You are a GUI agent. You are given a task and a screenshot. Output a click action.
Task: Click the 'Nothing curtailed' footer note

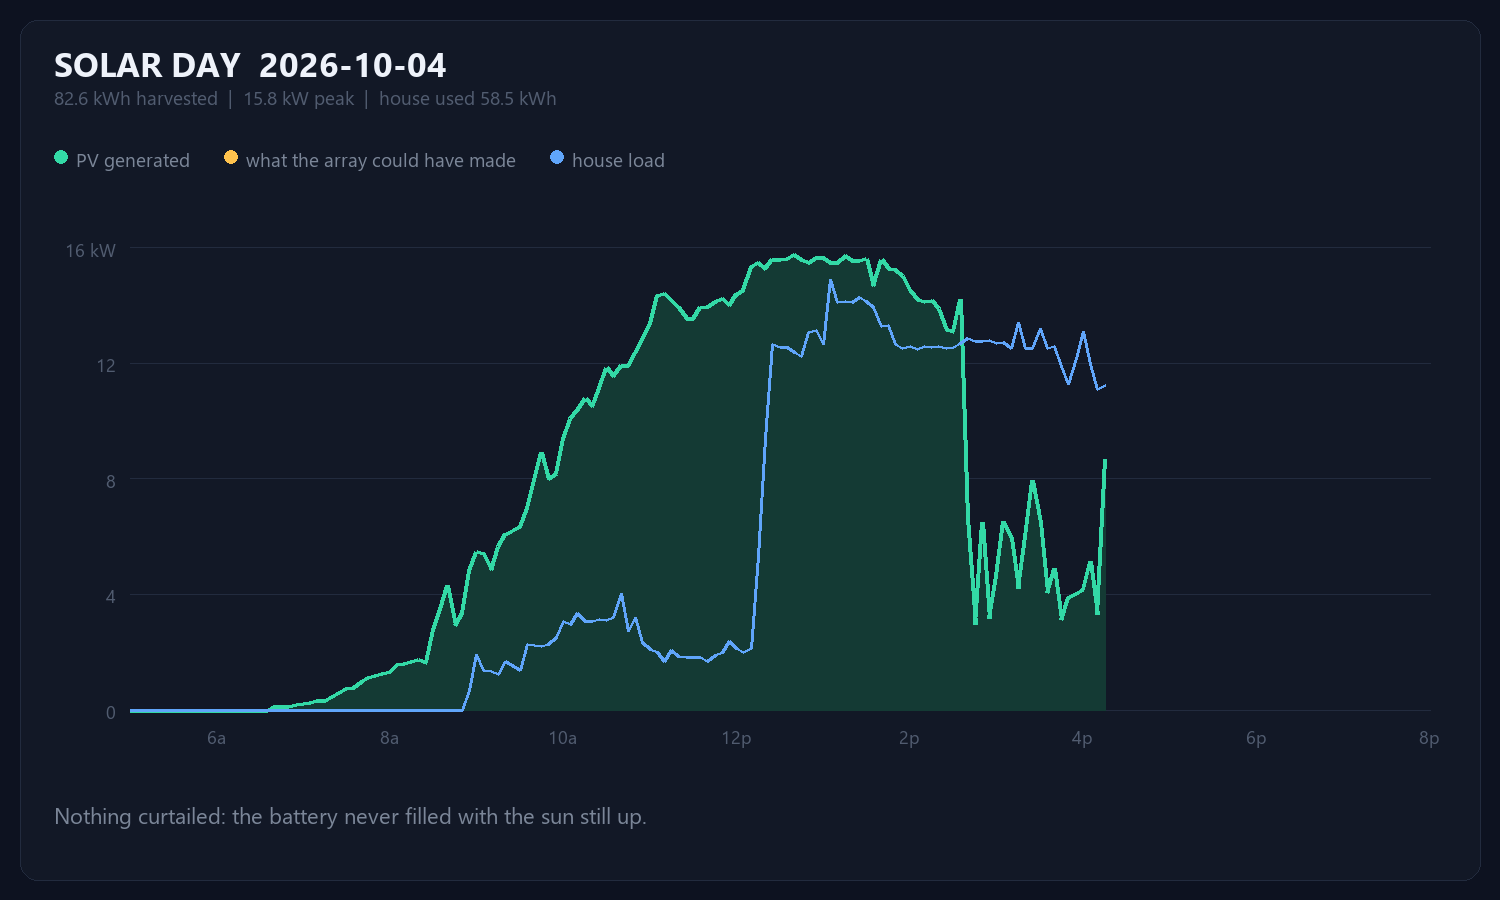tap(350, 817)
